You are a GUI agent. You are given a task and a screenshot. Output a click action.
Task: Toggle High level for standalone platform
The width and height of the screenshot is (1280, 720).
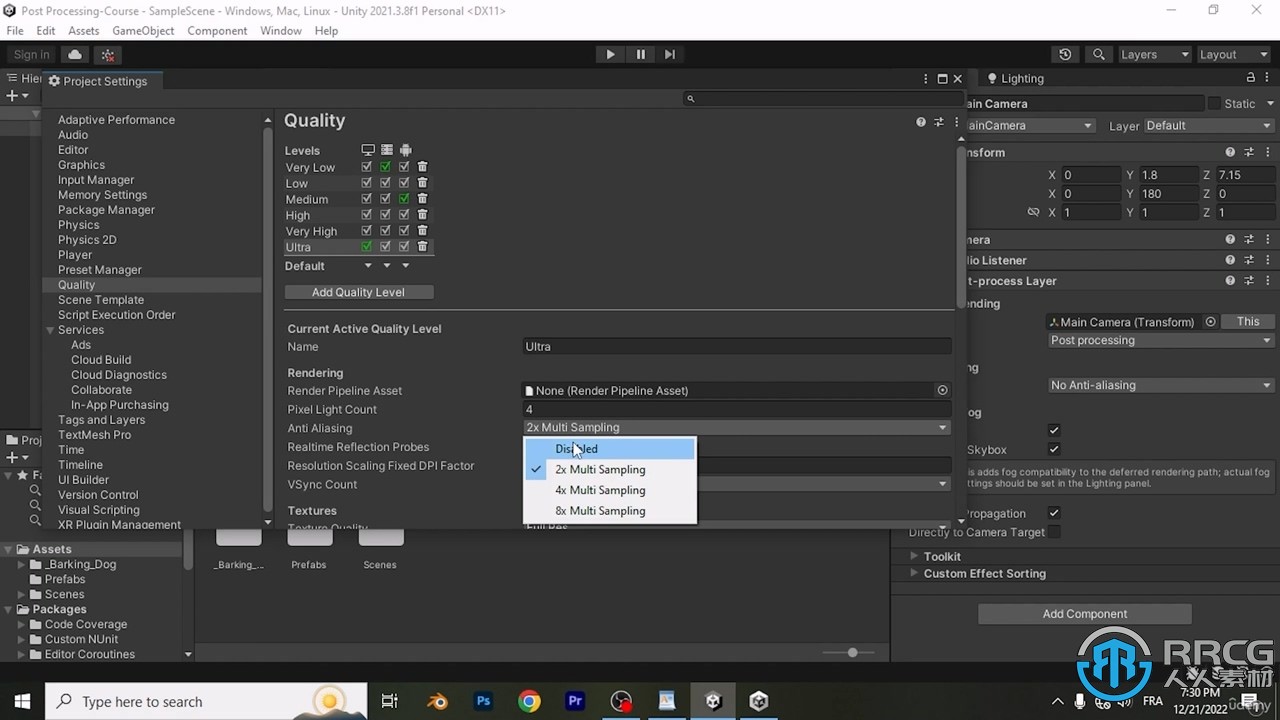tap(367, 215)
